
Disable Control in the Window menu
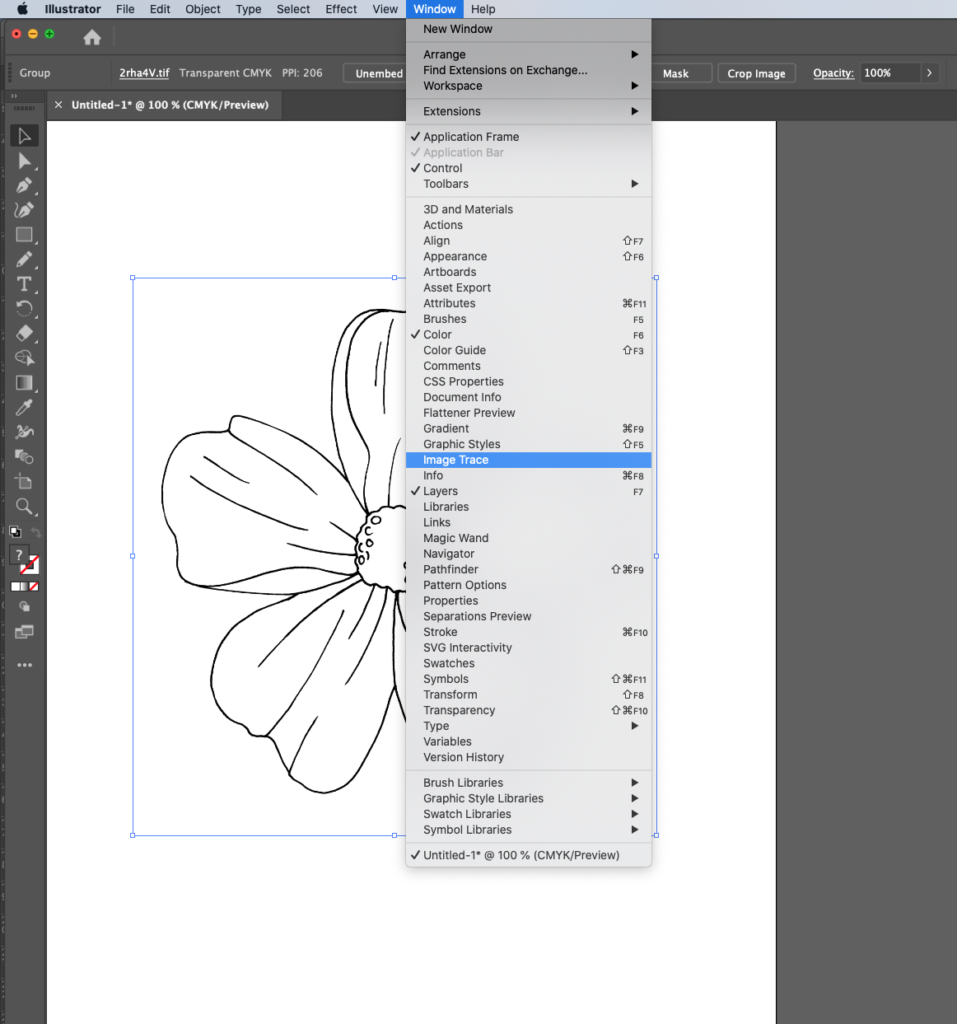[x=442, y=168]
